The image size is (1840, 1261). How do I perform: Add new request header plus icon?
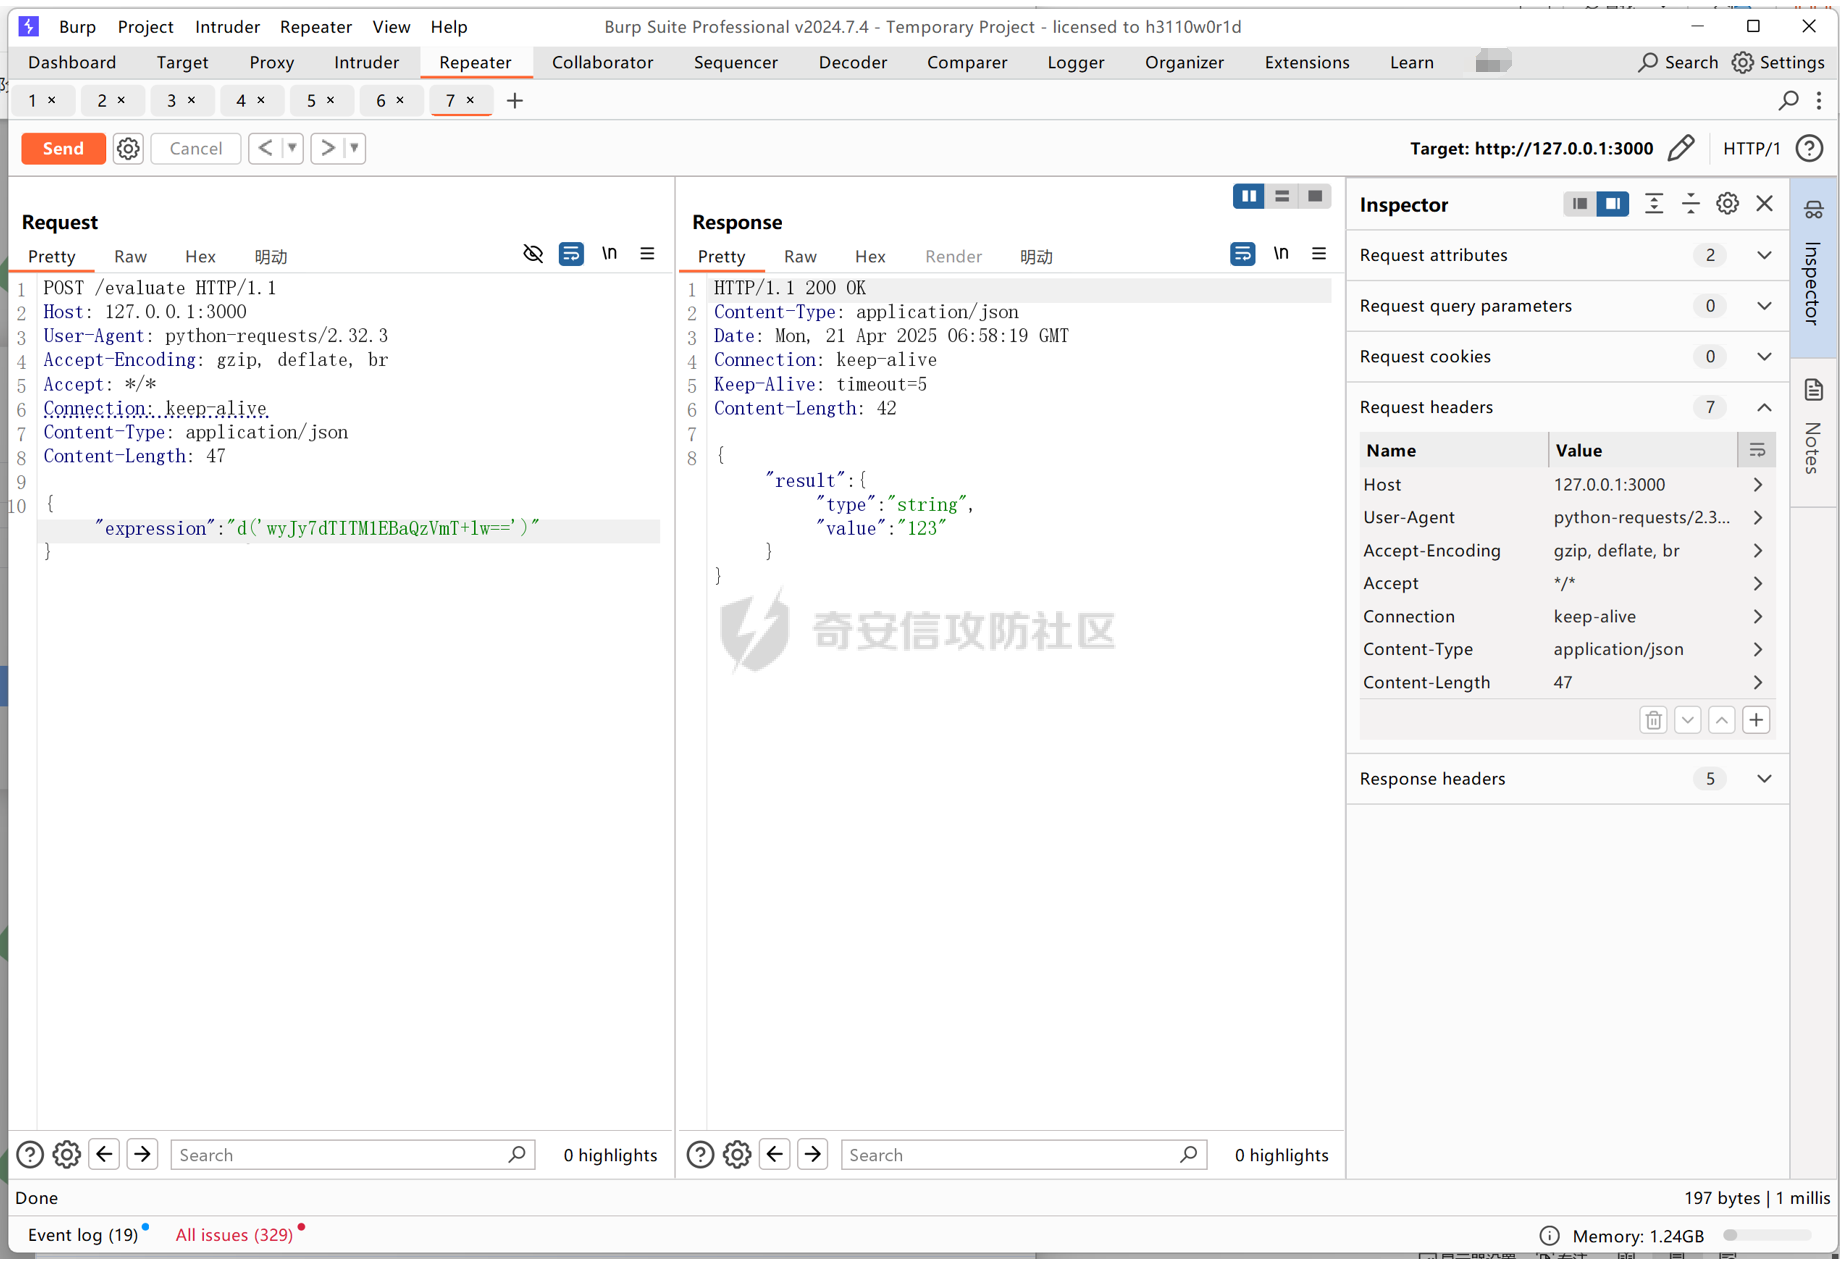(x=1757, y=720)
